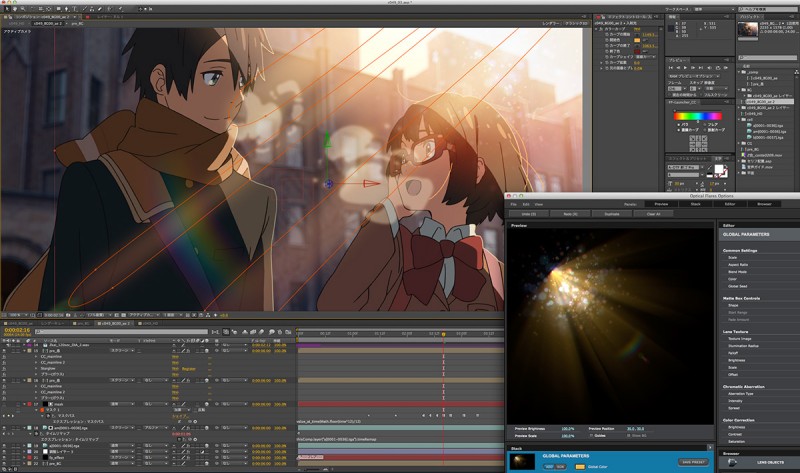Image resolution: width=800 pixels, height=473 pixels.
Task: Expand layer 21 fp_effect twirl arrow
Action: click(24, 458)
